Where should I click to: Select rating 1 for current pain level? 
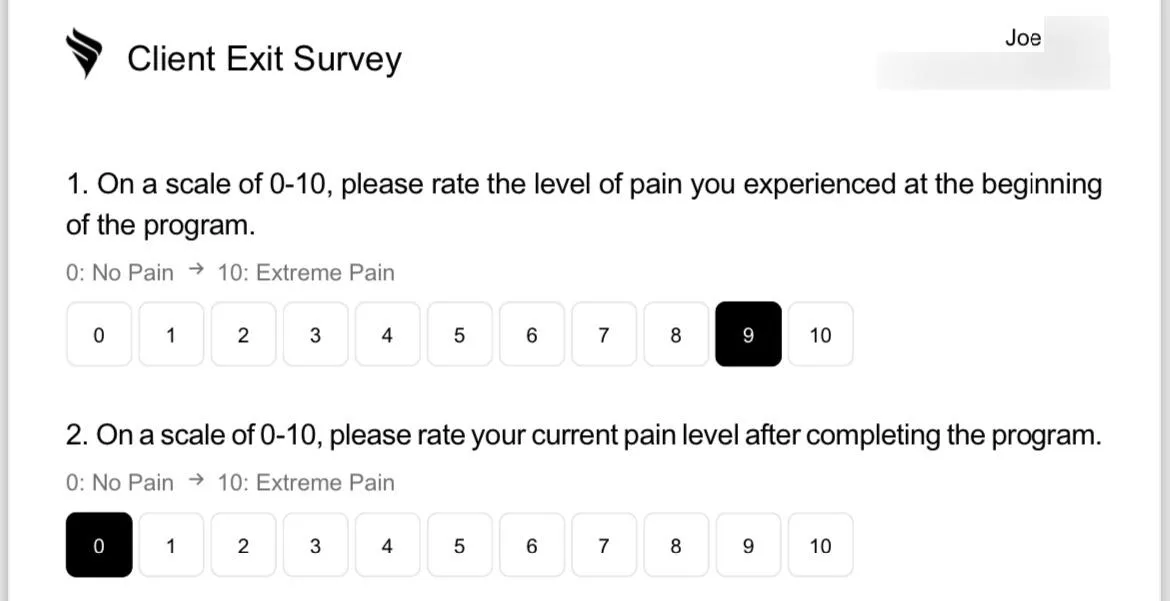coord(171,545)
